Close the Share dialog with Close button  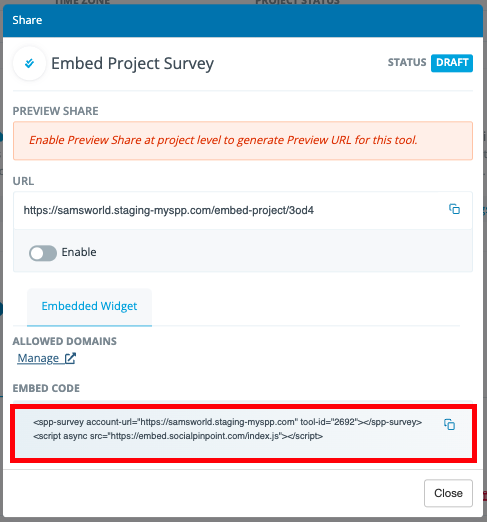click(448, 493)
